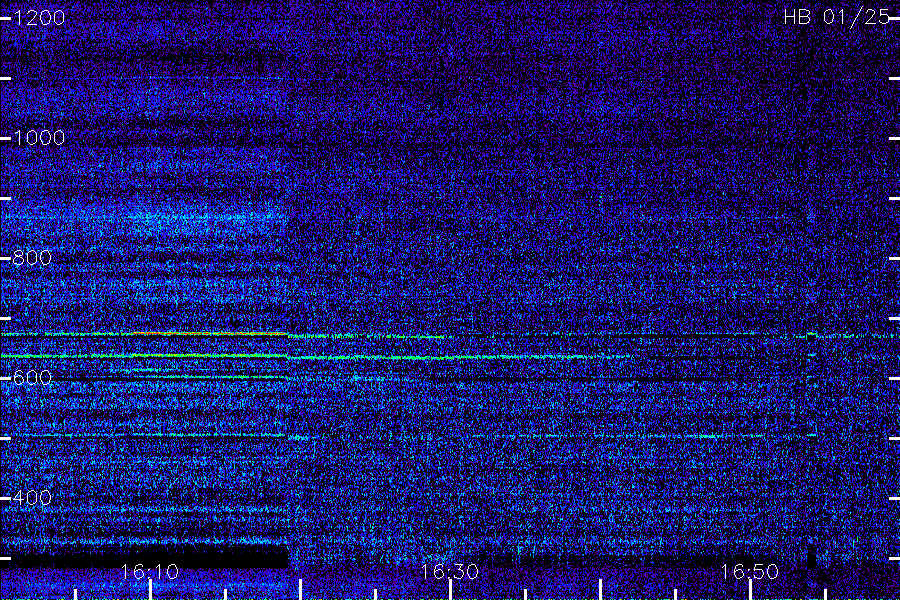Select the 16:30 time axis label
The width and height of the screenshot is (900, 600).
[449, 572]
